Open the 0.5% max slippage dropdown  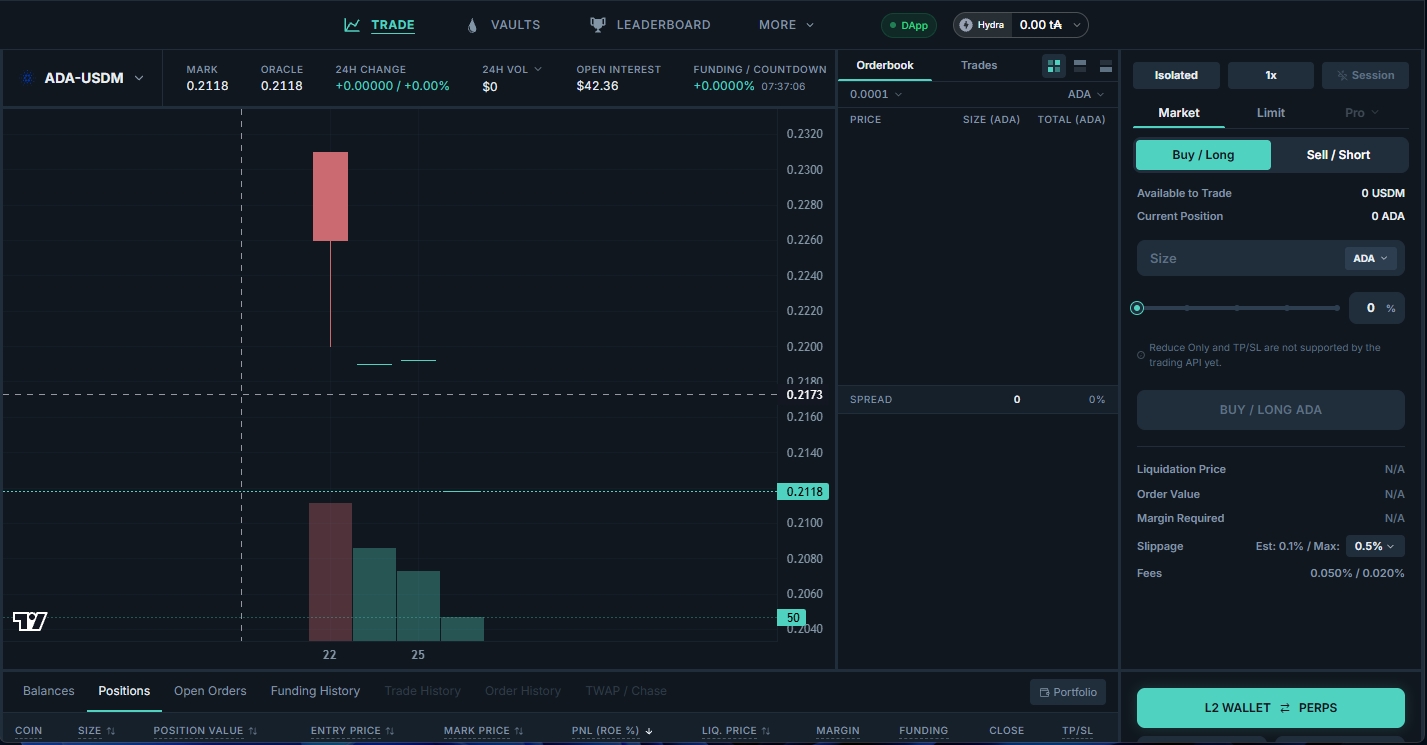click(x=1375, y=546)
